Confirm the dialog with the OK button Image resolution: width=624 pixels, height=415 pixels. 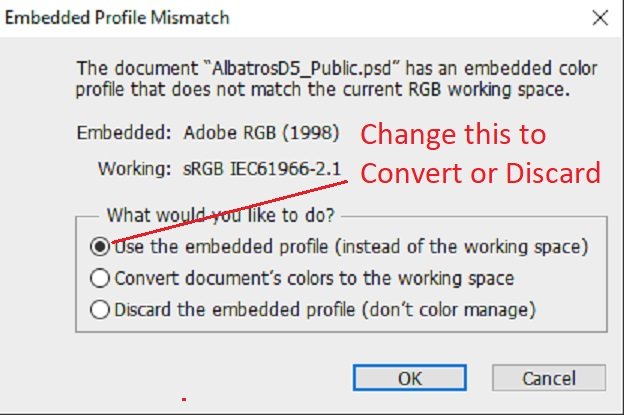coord(410,379)
